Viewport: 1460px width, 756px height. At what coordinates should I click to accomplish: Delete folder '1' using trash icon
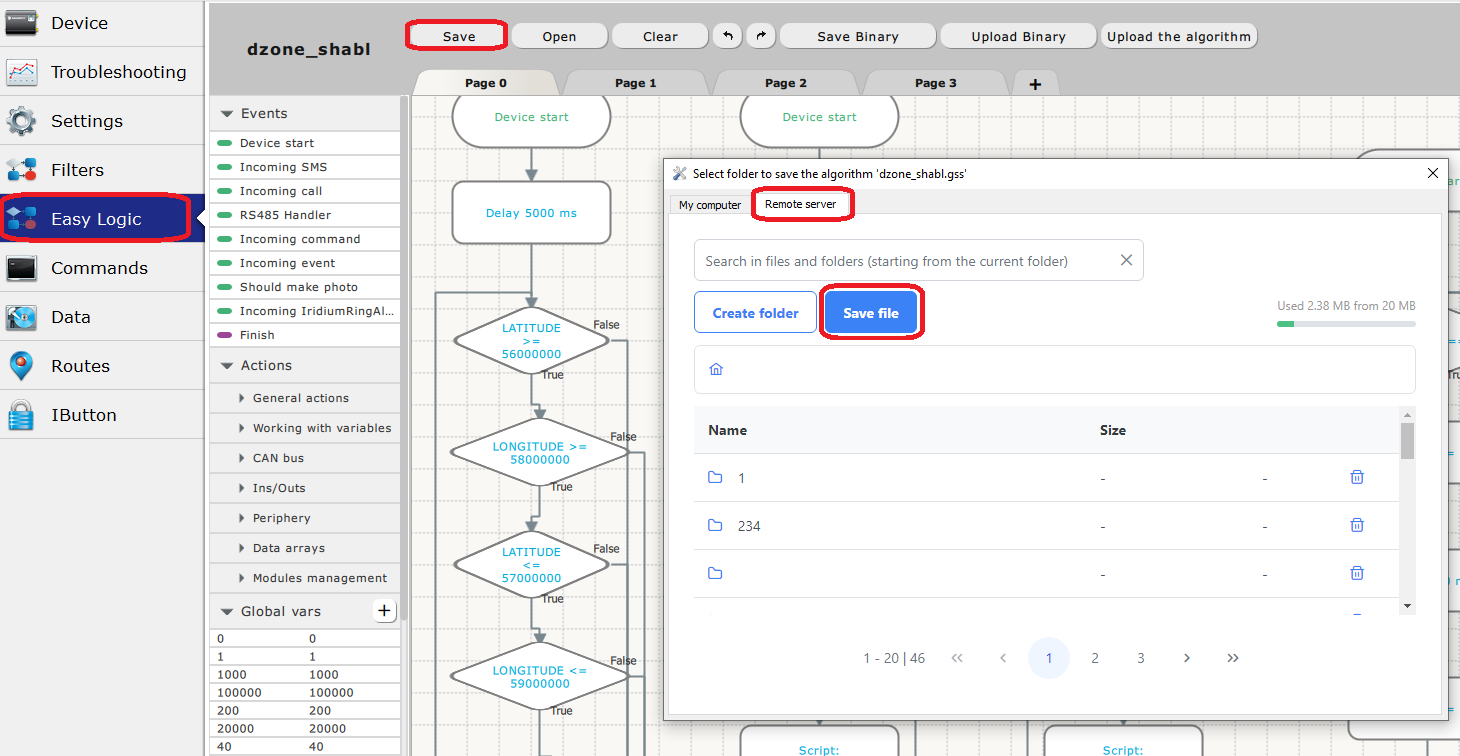click(x=1356, y=478)
